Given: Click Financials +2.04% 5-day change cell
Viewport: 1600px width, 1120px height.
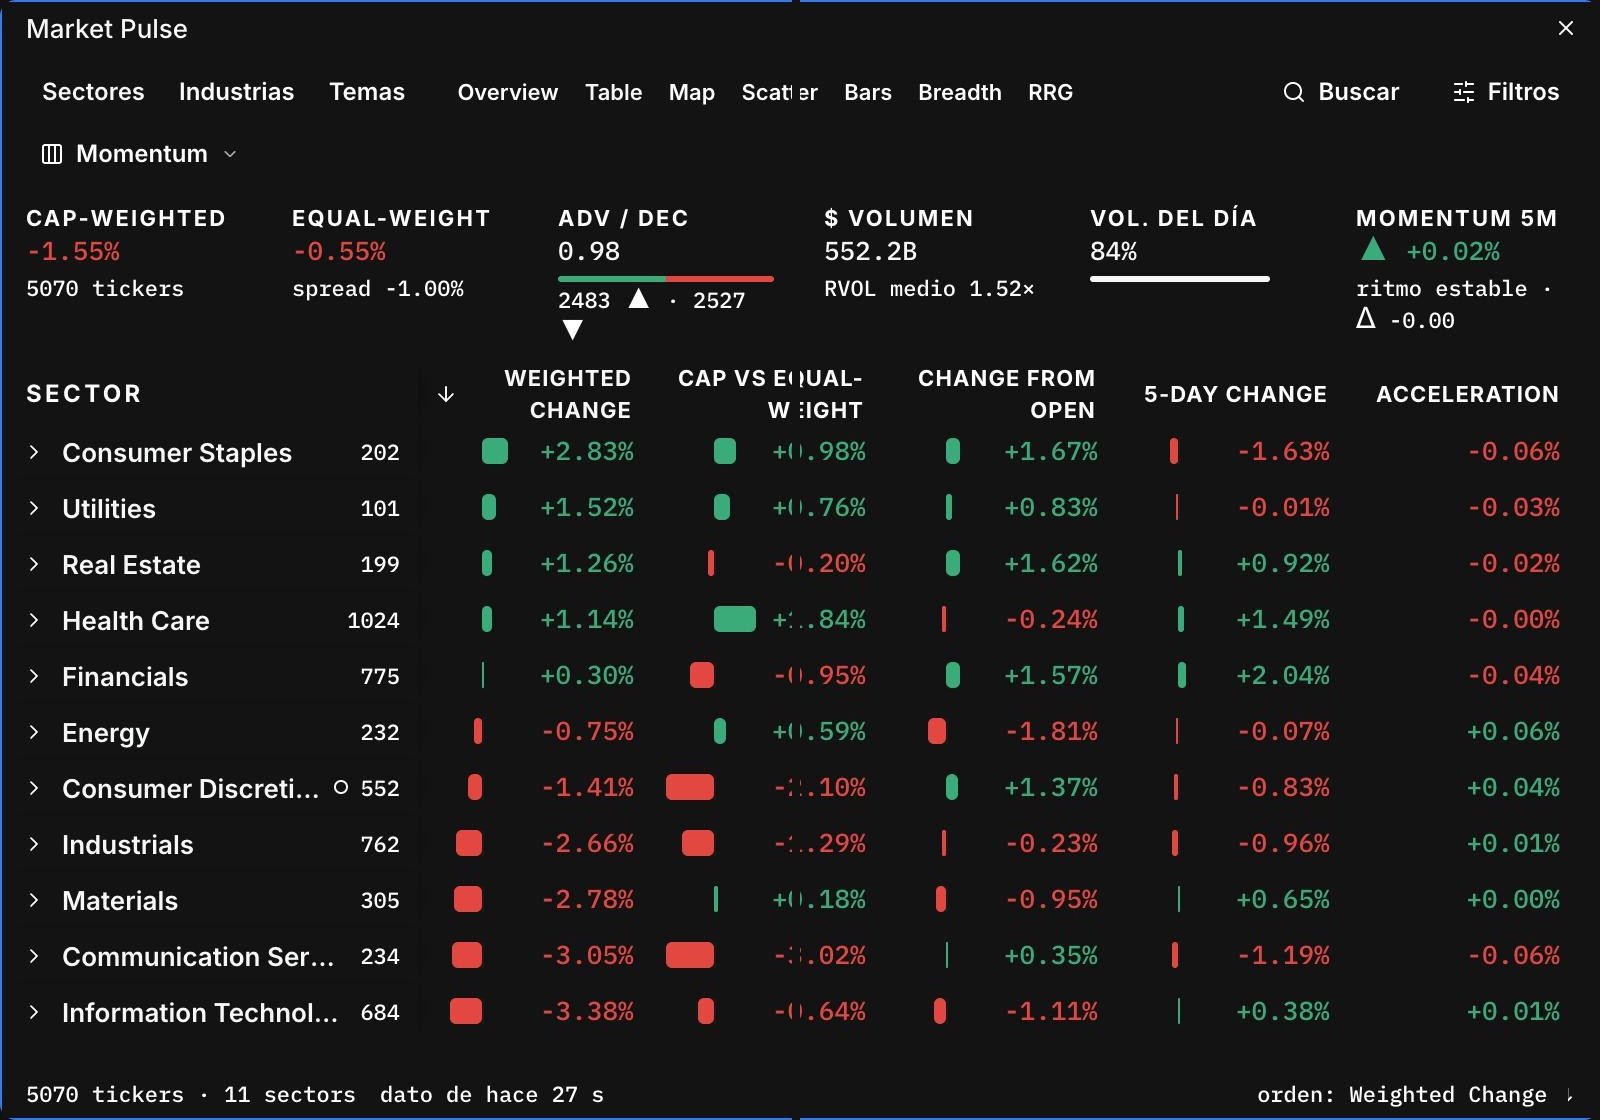Looking at the screenshot, I should [1283, 676].
